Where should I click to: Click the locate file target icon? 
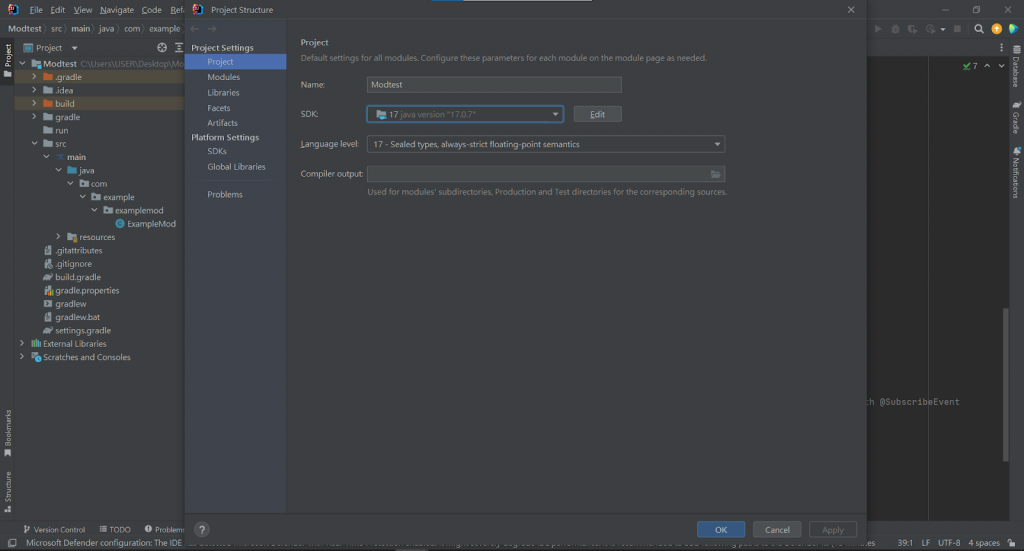point(162,48)
